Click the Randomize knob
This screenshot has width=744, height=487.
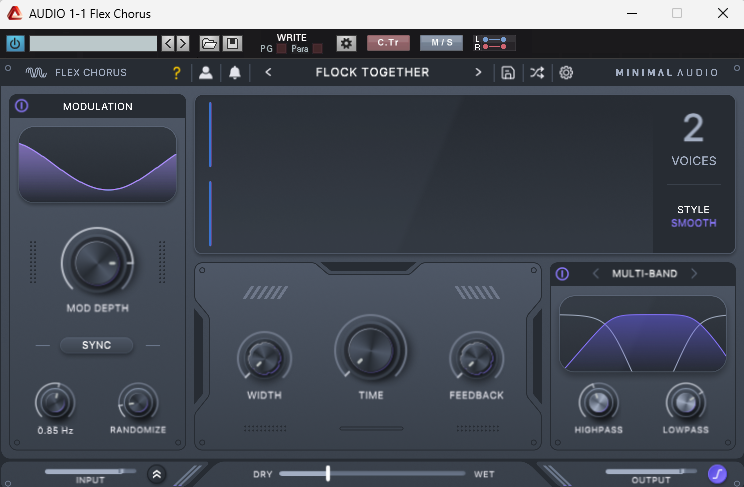point(138,403)
